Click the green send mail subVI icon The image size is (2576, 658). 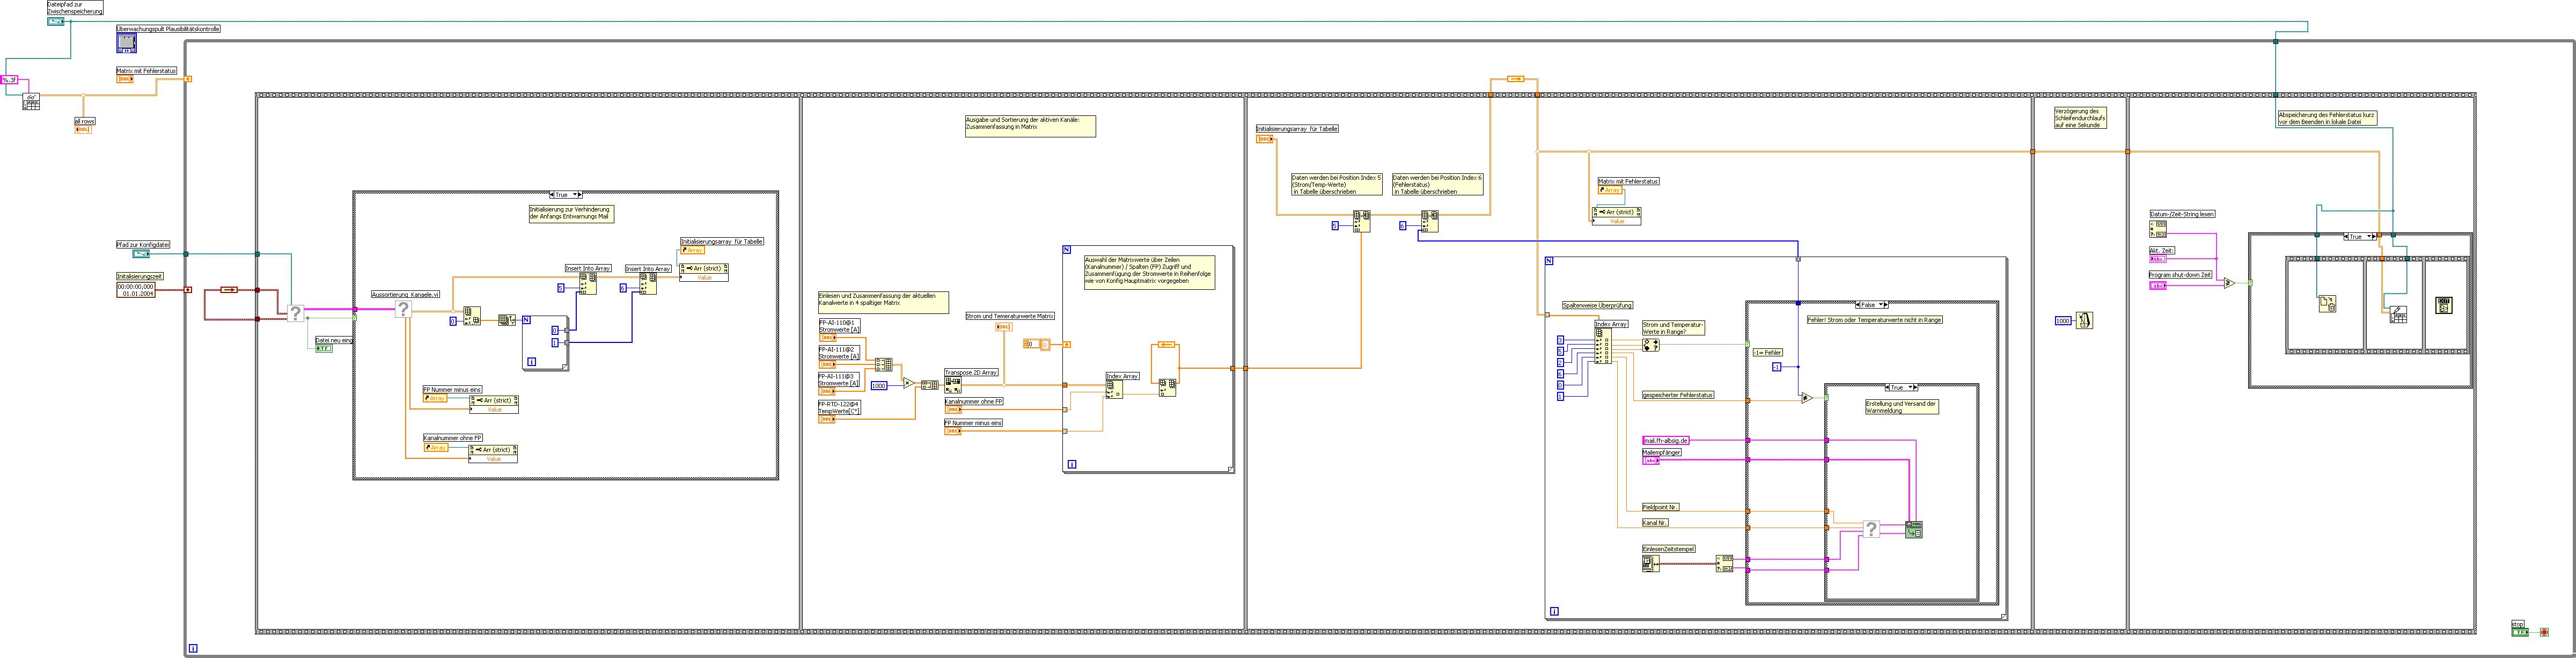pos(1914,529)
